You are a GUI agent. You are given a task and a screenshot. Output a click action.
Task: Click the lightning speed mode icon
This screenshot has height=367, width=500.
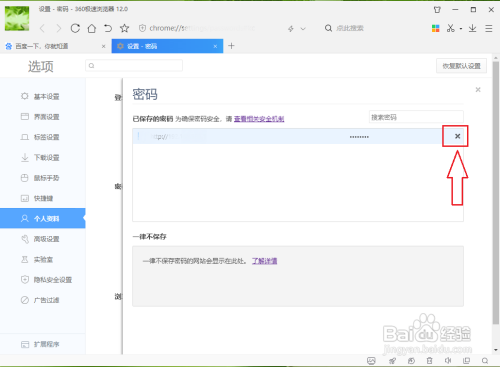pos(291,29)
